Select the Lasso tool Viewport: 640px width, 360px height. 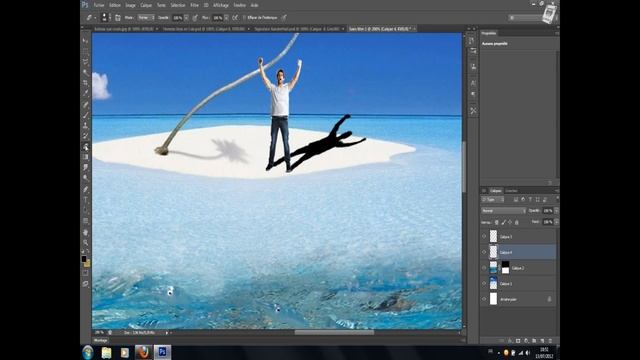tap(85, 62)
